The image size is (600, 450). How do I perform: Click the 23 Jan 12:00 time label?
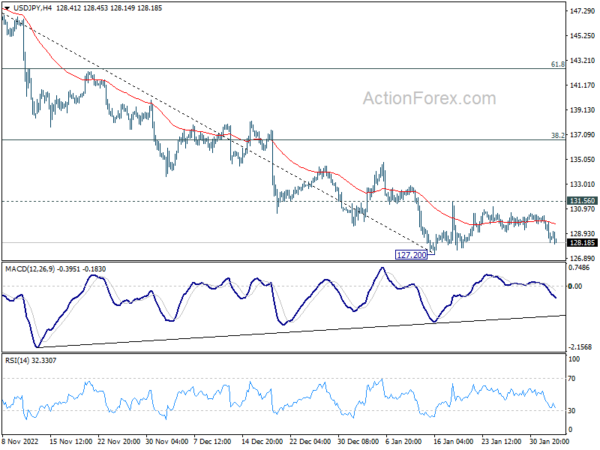pyautogui.click(x=502, y=441)
